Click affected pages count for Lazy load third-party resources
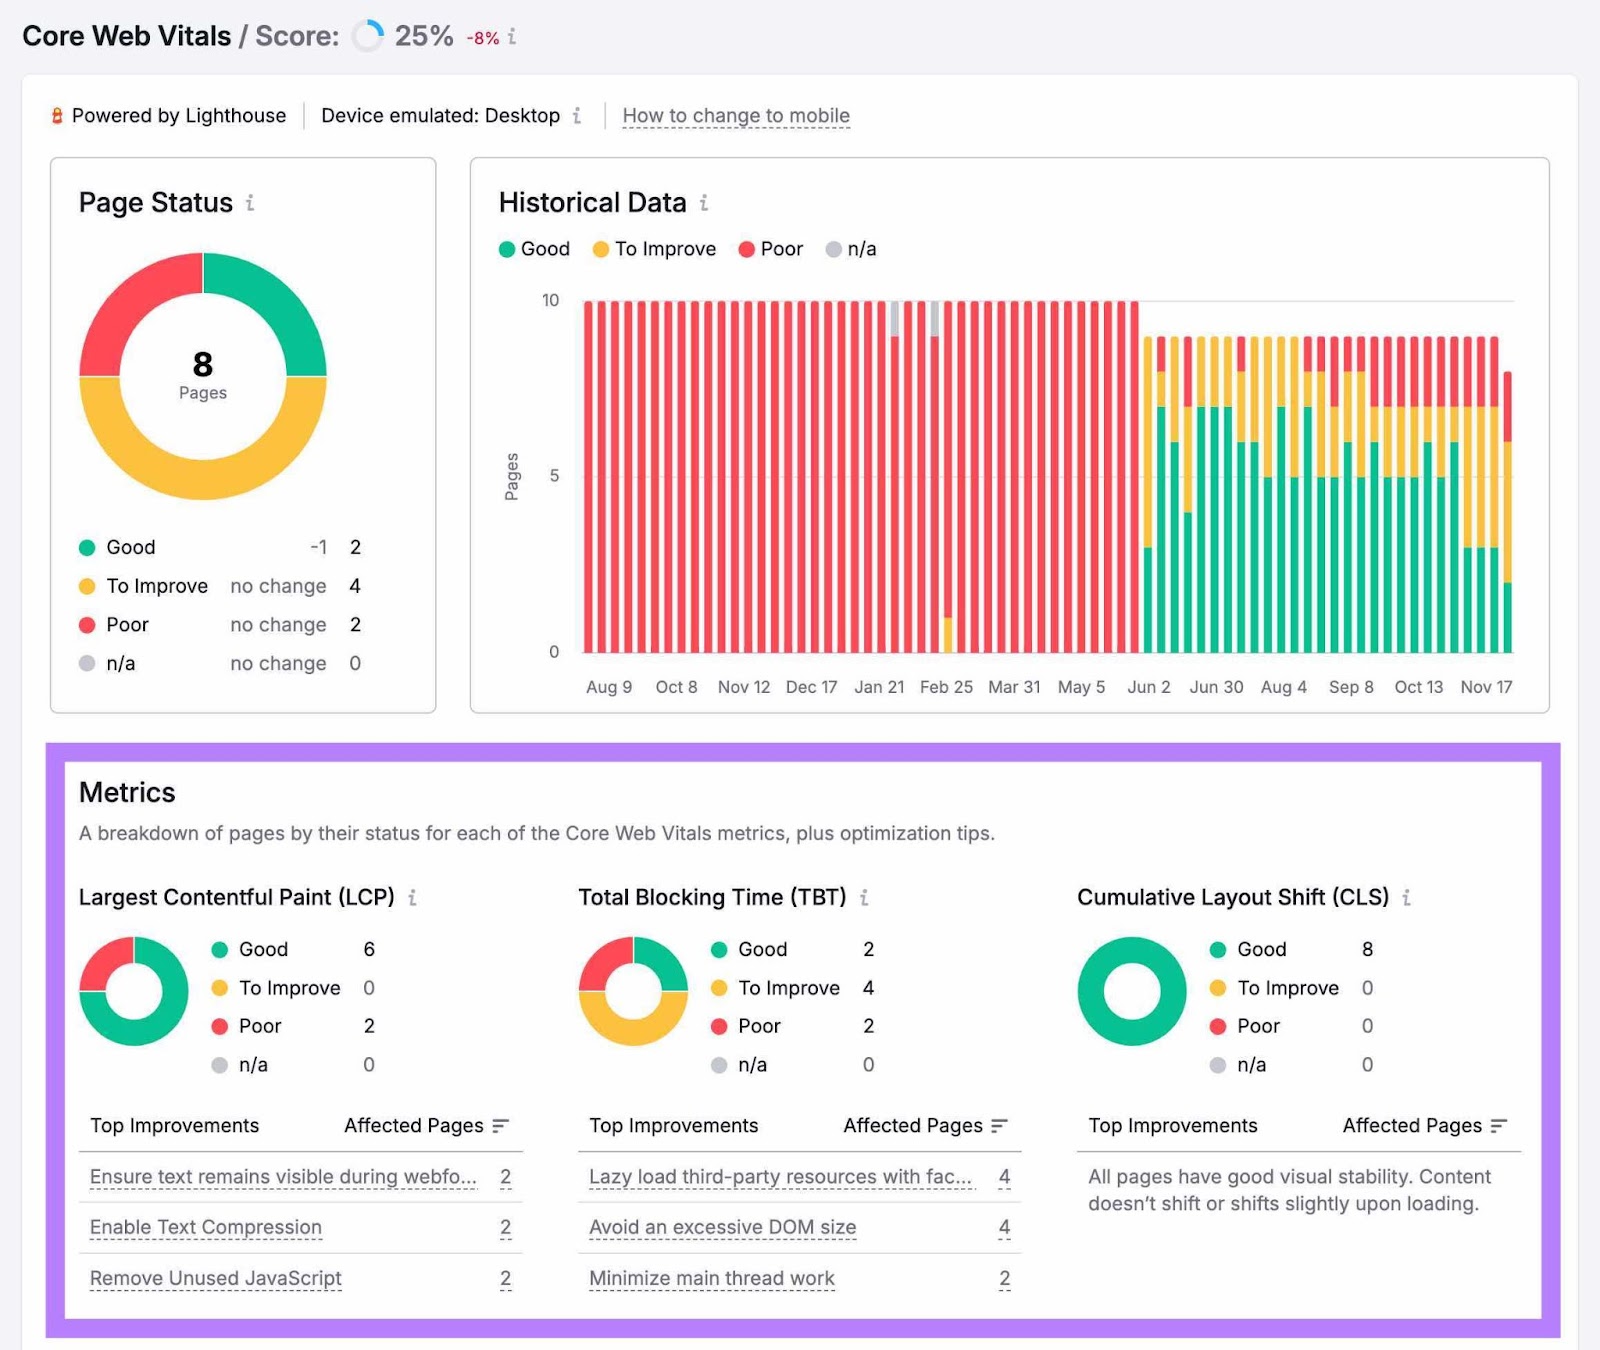Screen dimensions: 1600x1350 point(1005,1177)
